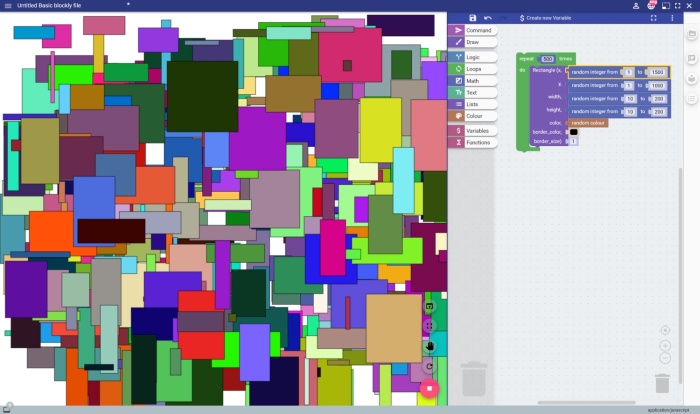This screenshot has width=700, height=414.
Task: Enter app fullscreen from the title bar
Action: [x=678, y=6]
